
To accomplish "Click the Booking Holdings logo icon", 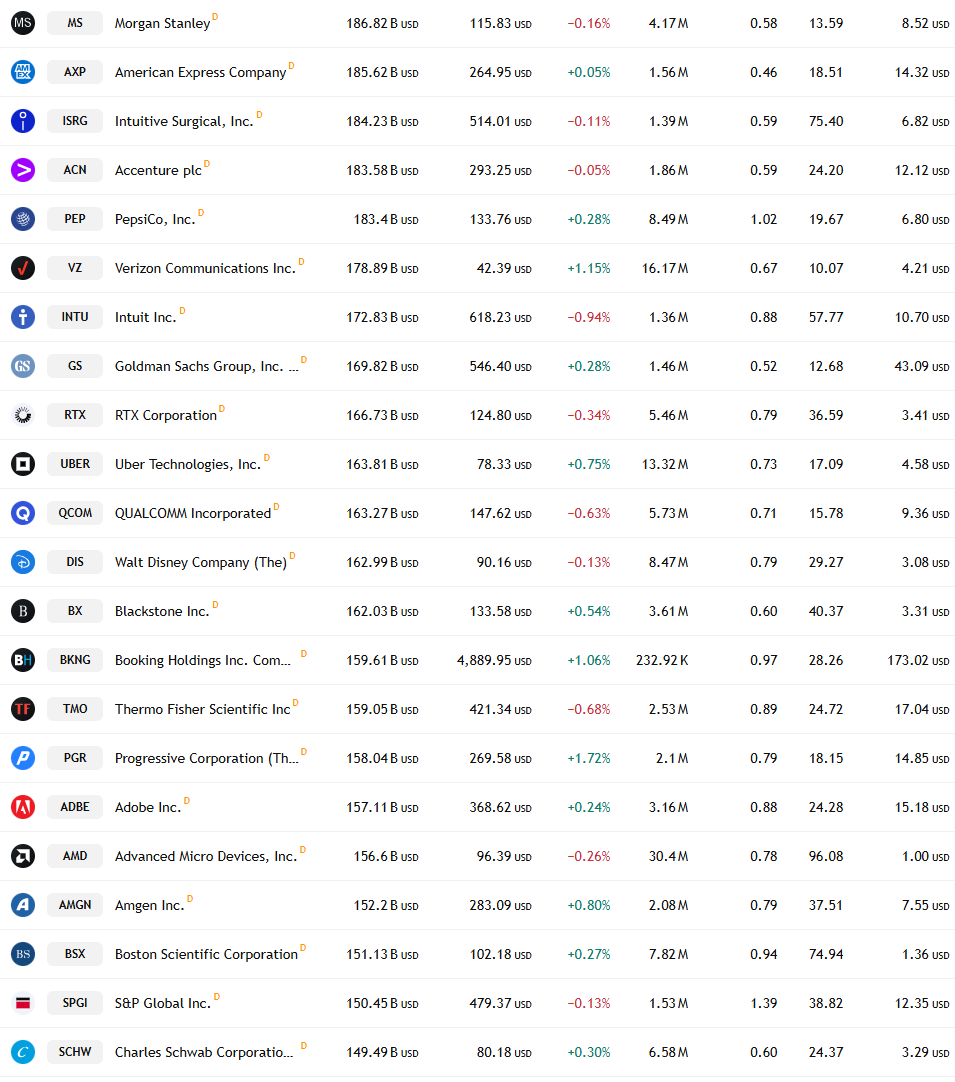I will pyautogui.click(x=23, y=660).
